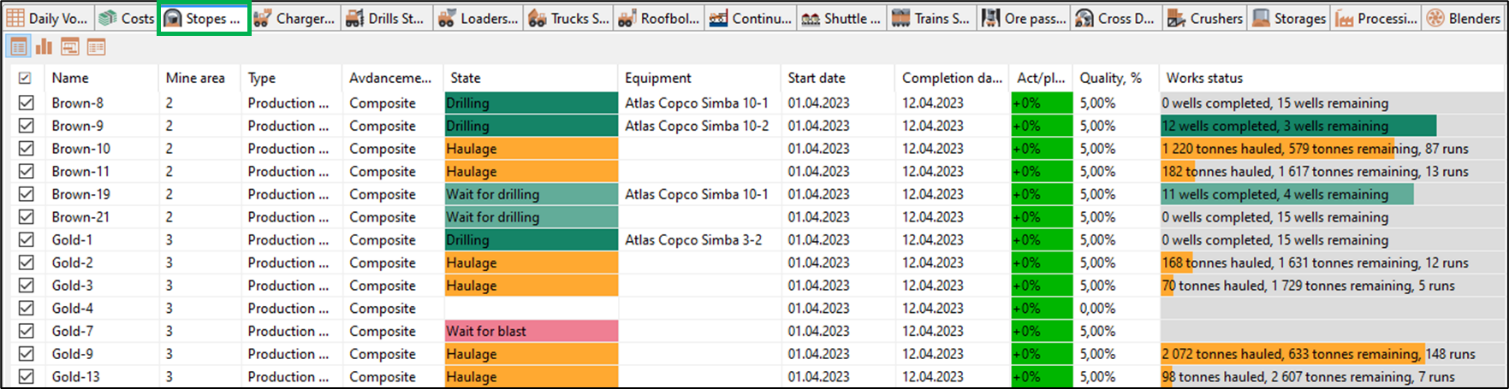Sort by the Mine area column header
Viewport: 1509px width, 389px height.
coord(200,78)
